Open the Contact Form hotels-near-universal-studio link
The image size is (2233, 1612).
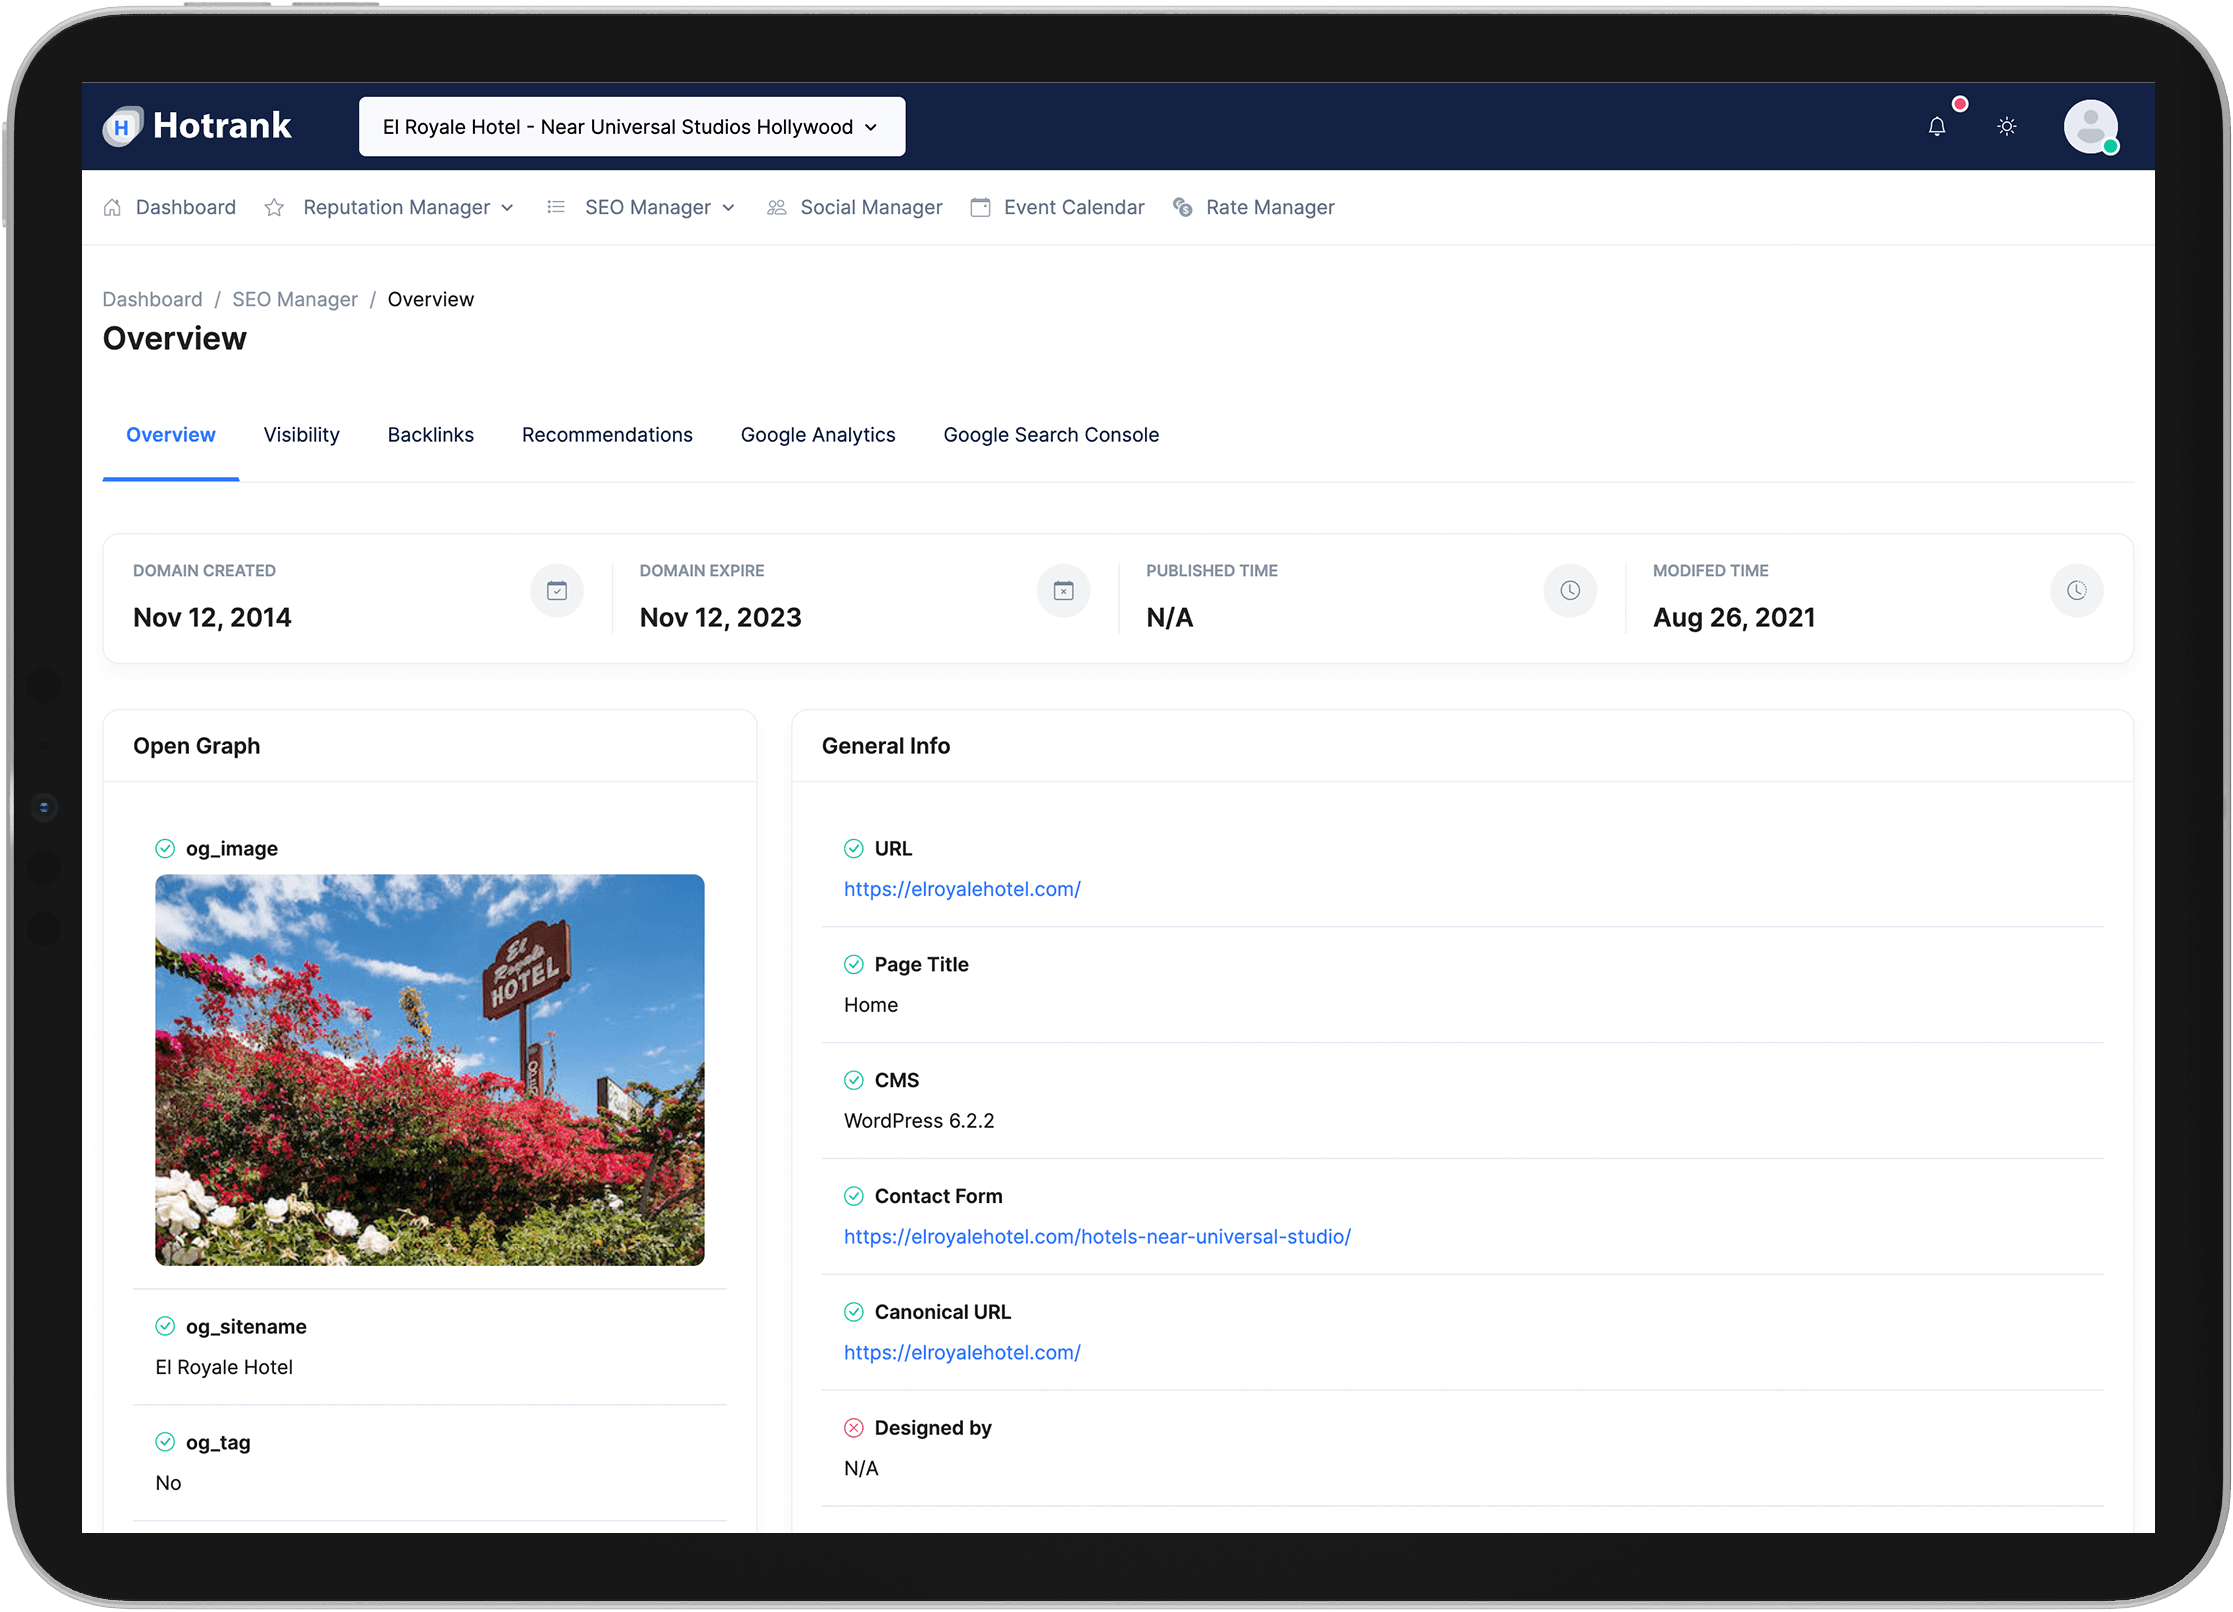[x=1096, y=1237]
